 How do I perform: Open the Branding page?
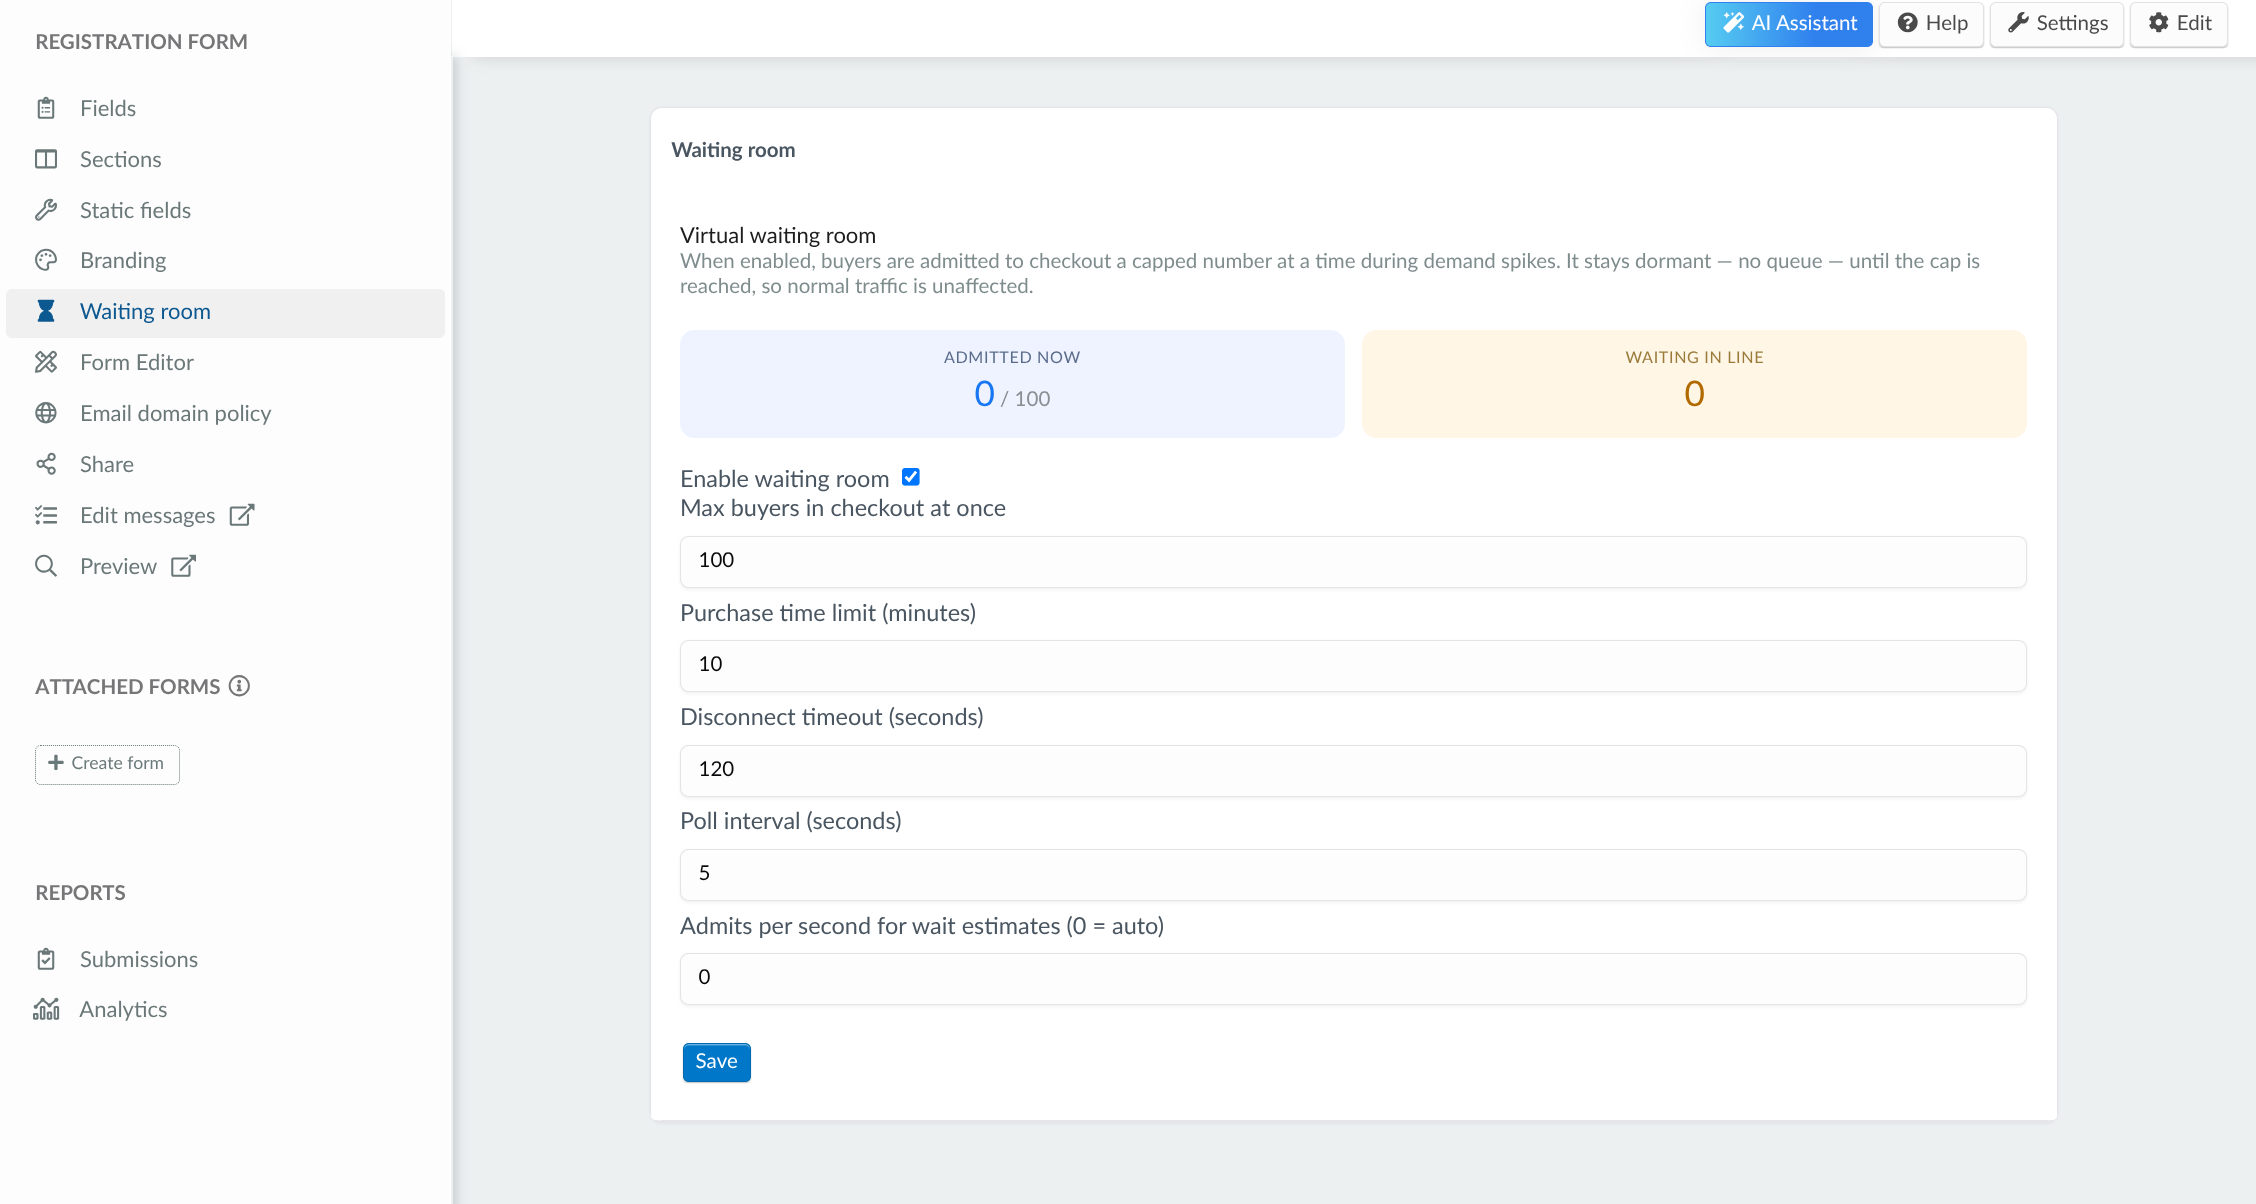coord(225,260)
